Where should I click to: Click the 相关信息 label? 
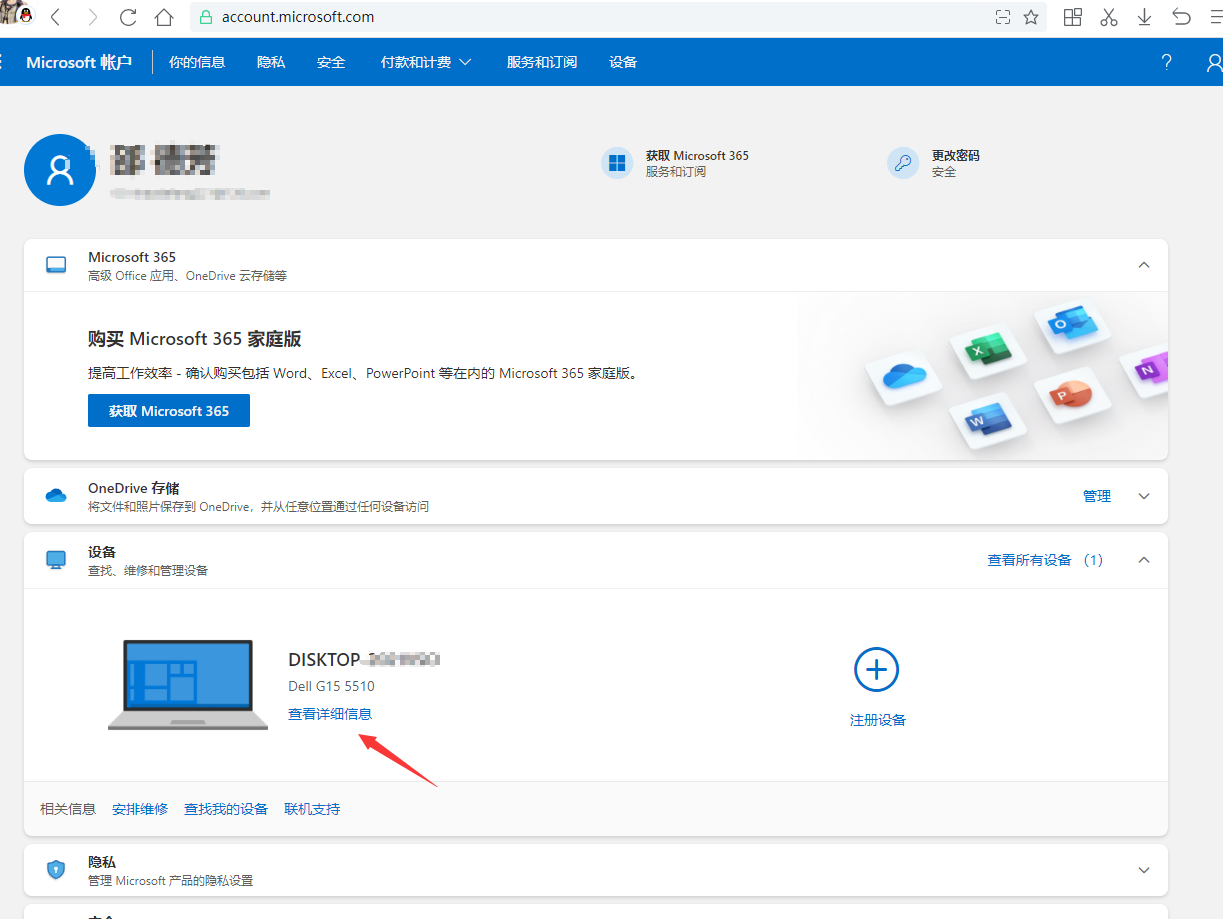(68, 809)
